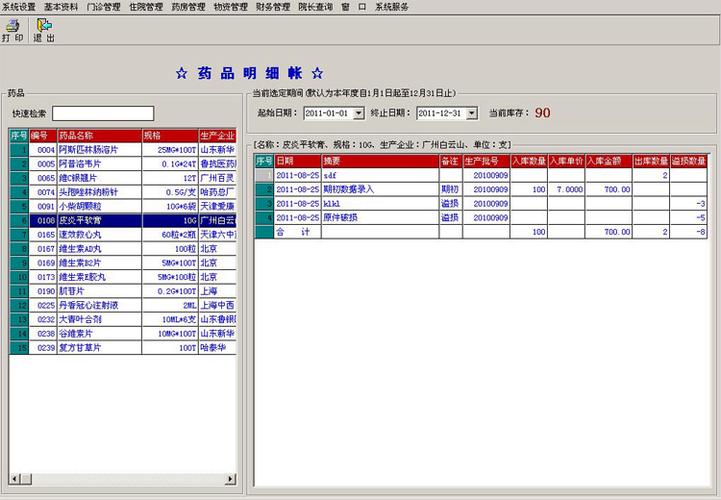This screenshot has height=500, width=721.
Task: Open the 门诊管理 menu
Action: (103, 7)
